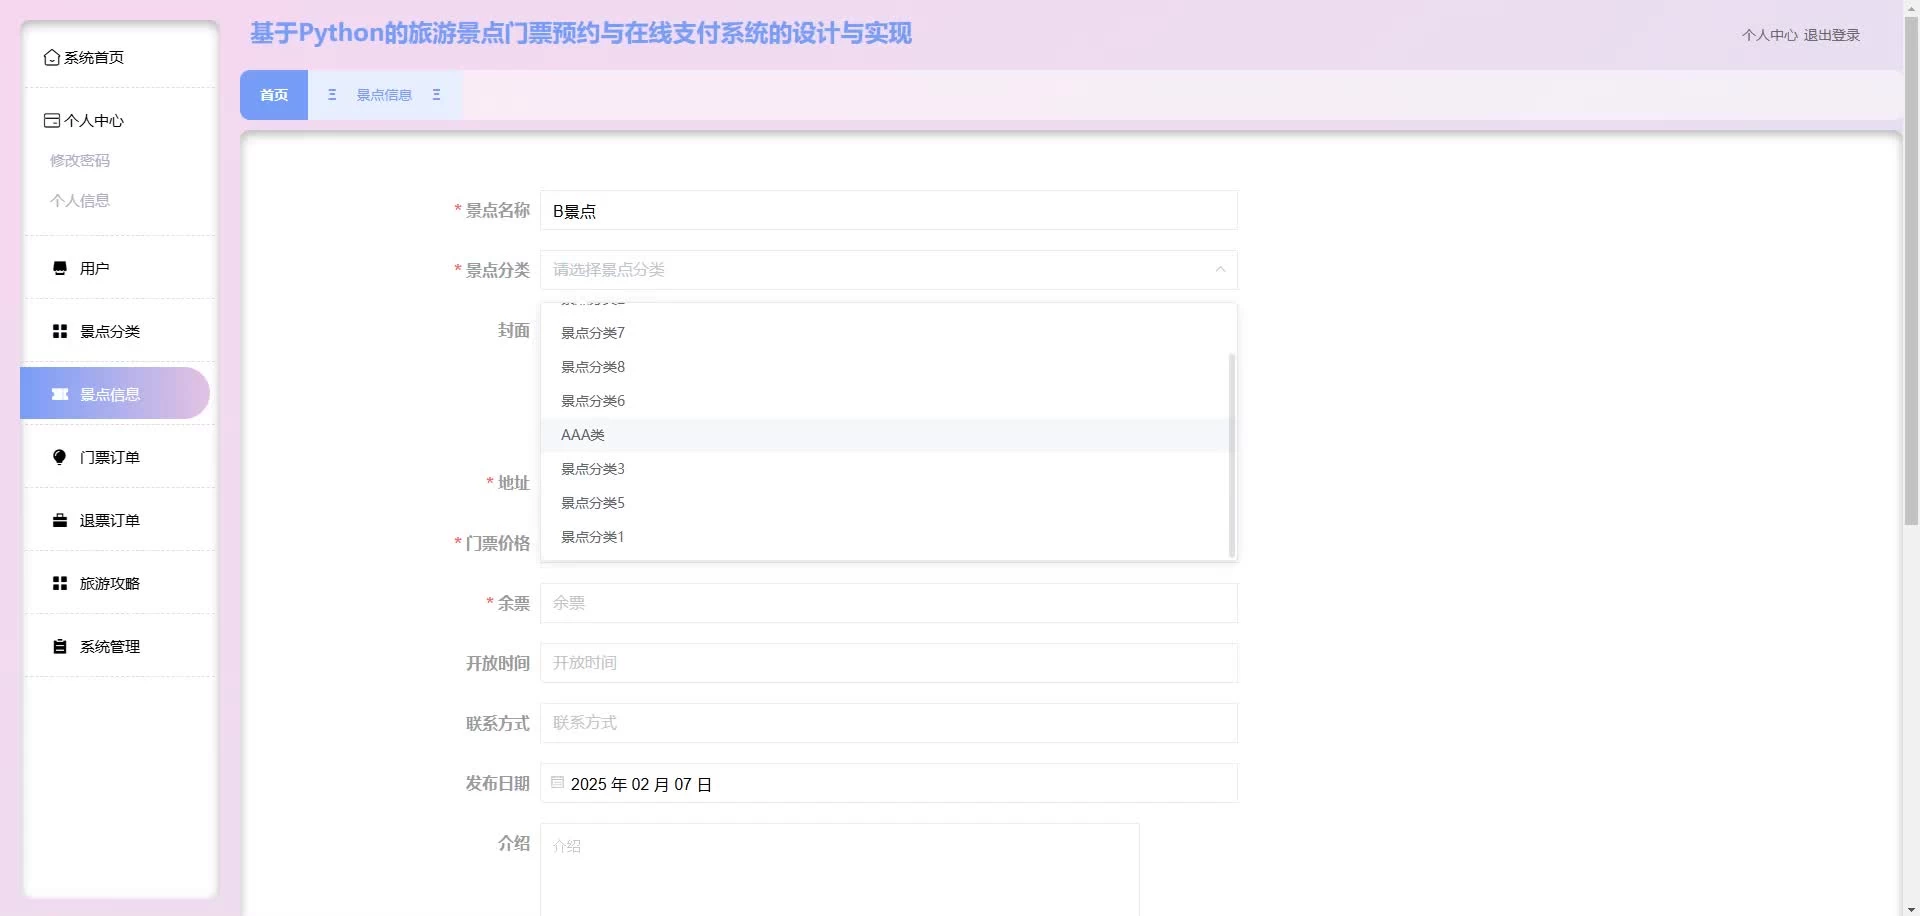Pick the AAA类 category option
The image size is (1920, 916).
(888, 435)
